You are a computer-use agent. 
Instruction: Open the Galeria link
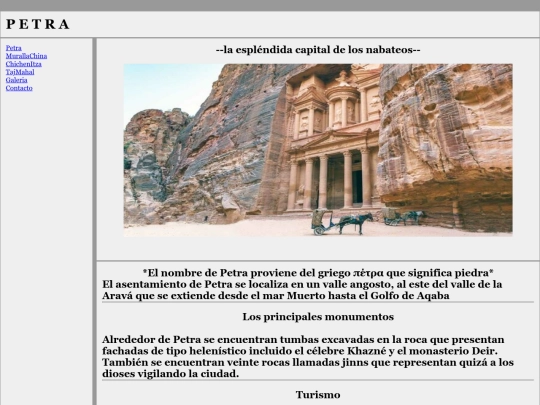coord(16,80)
